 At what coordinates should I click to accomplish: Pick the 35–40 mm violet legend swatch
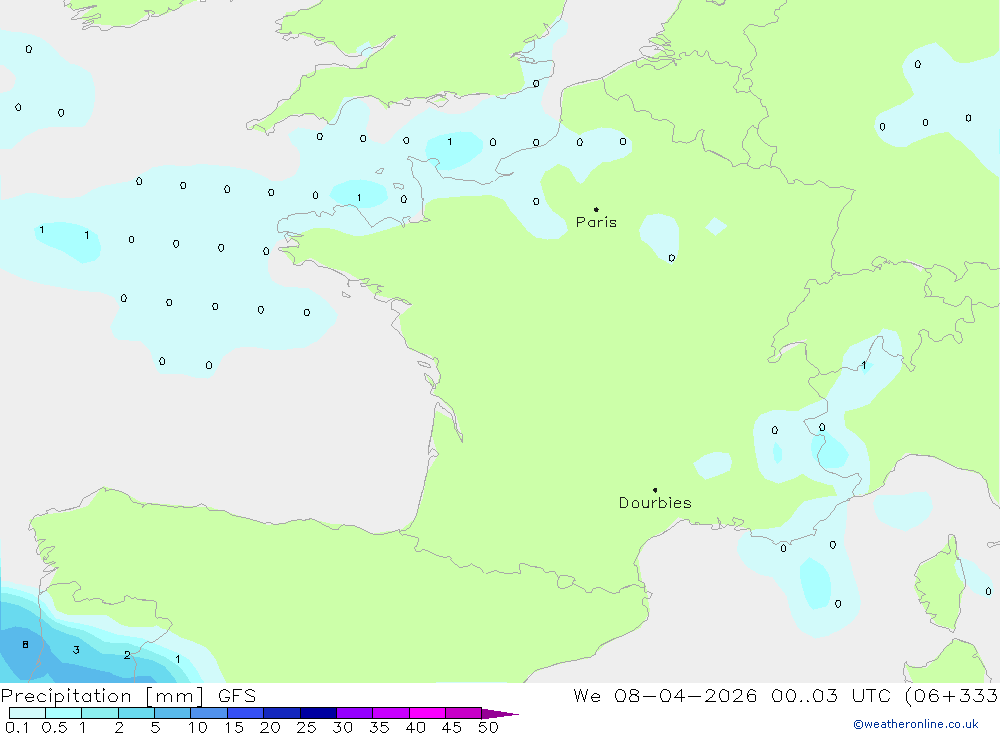coord(390,713)
